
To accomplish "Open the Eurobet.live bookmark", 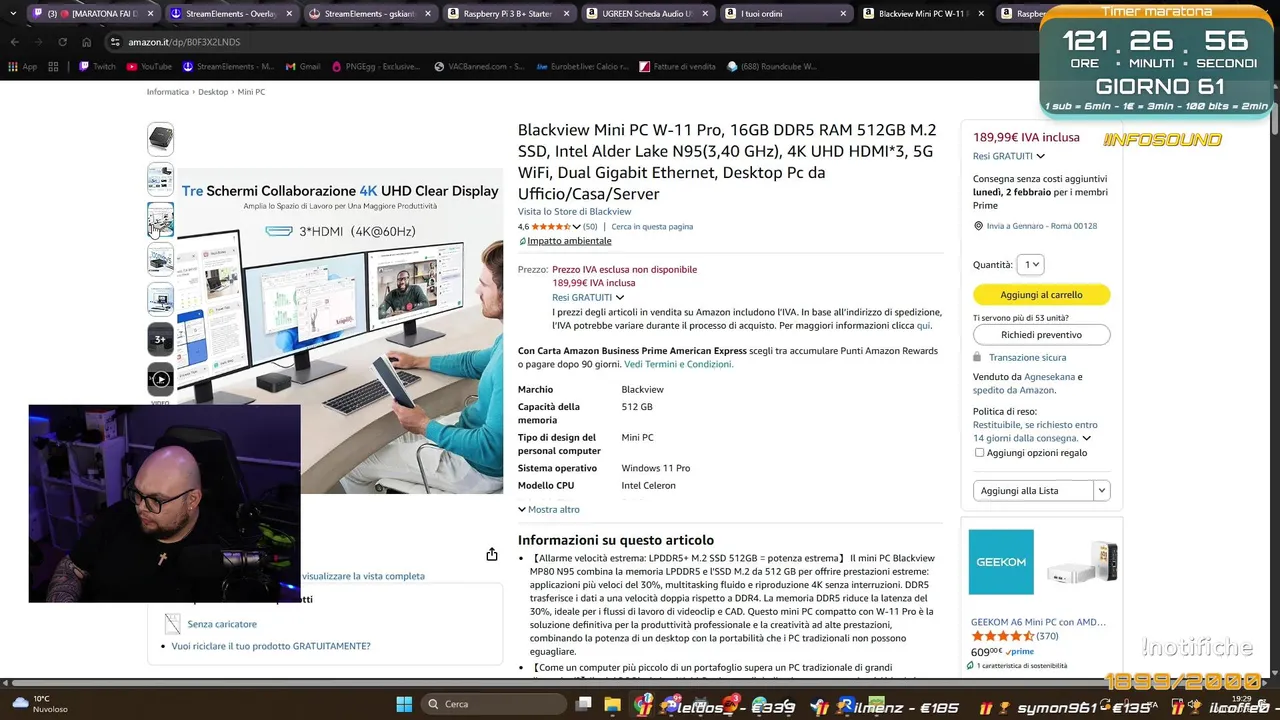I will 582,67.
